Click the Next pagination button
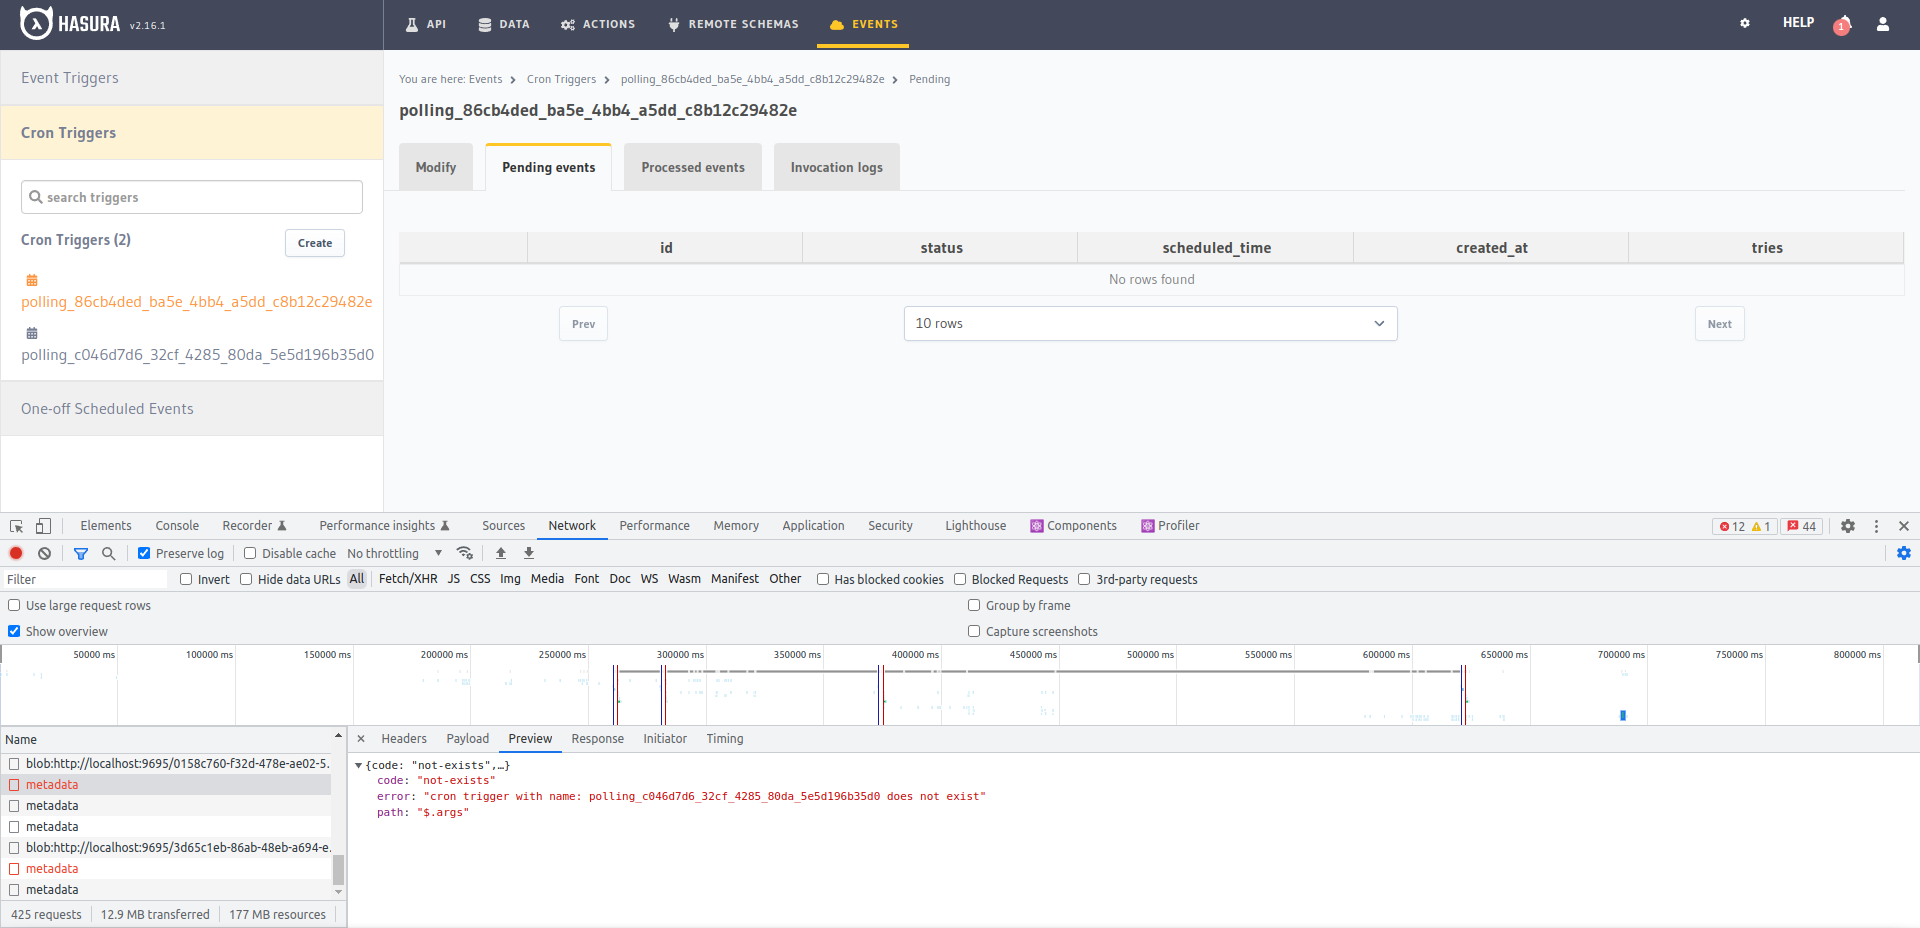 [1718, 323]
